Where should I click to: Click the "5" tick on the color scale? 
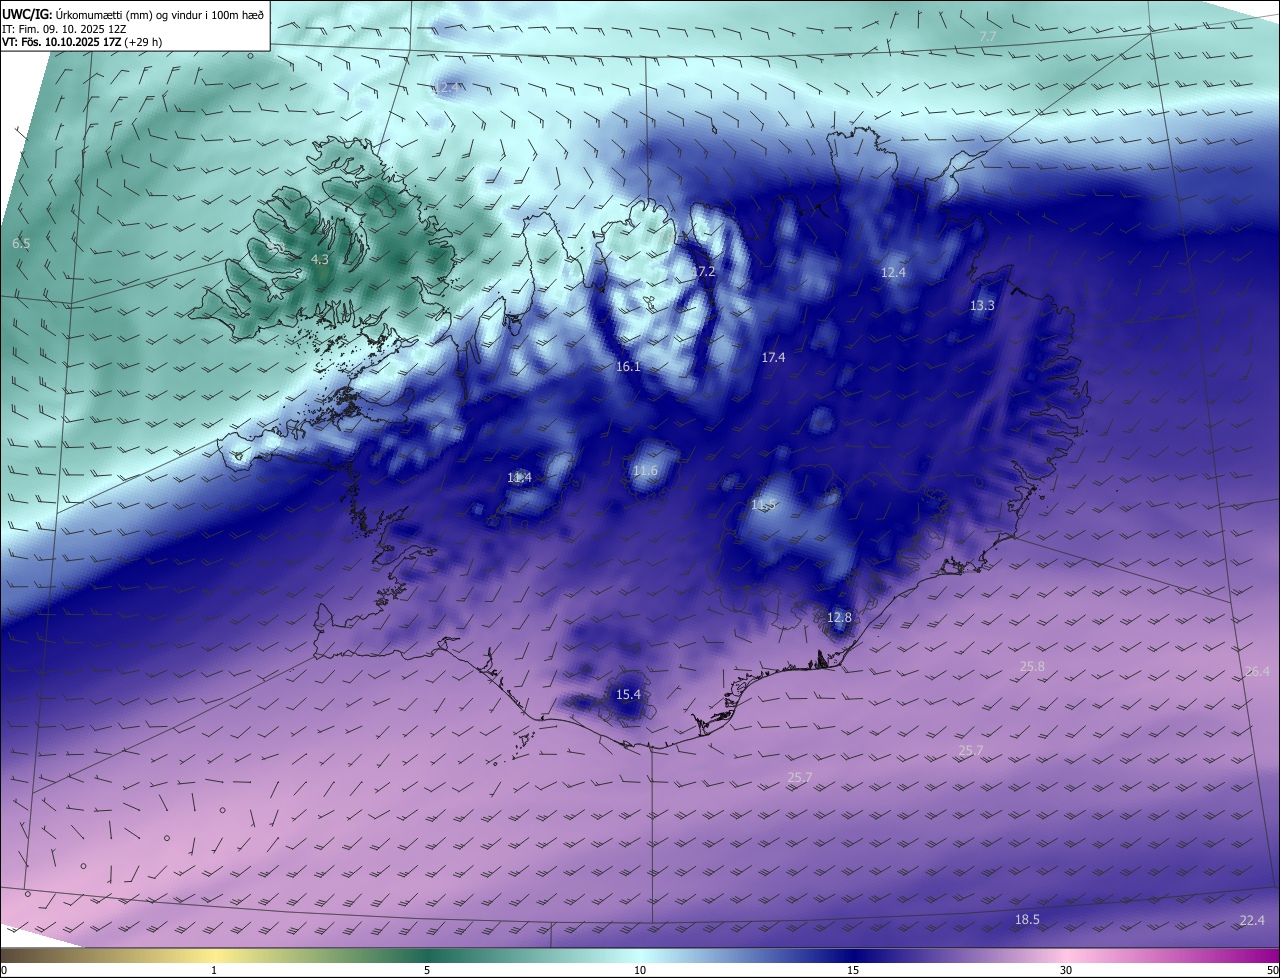pyautogui.click(x=427, y=971)
